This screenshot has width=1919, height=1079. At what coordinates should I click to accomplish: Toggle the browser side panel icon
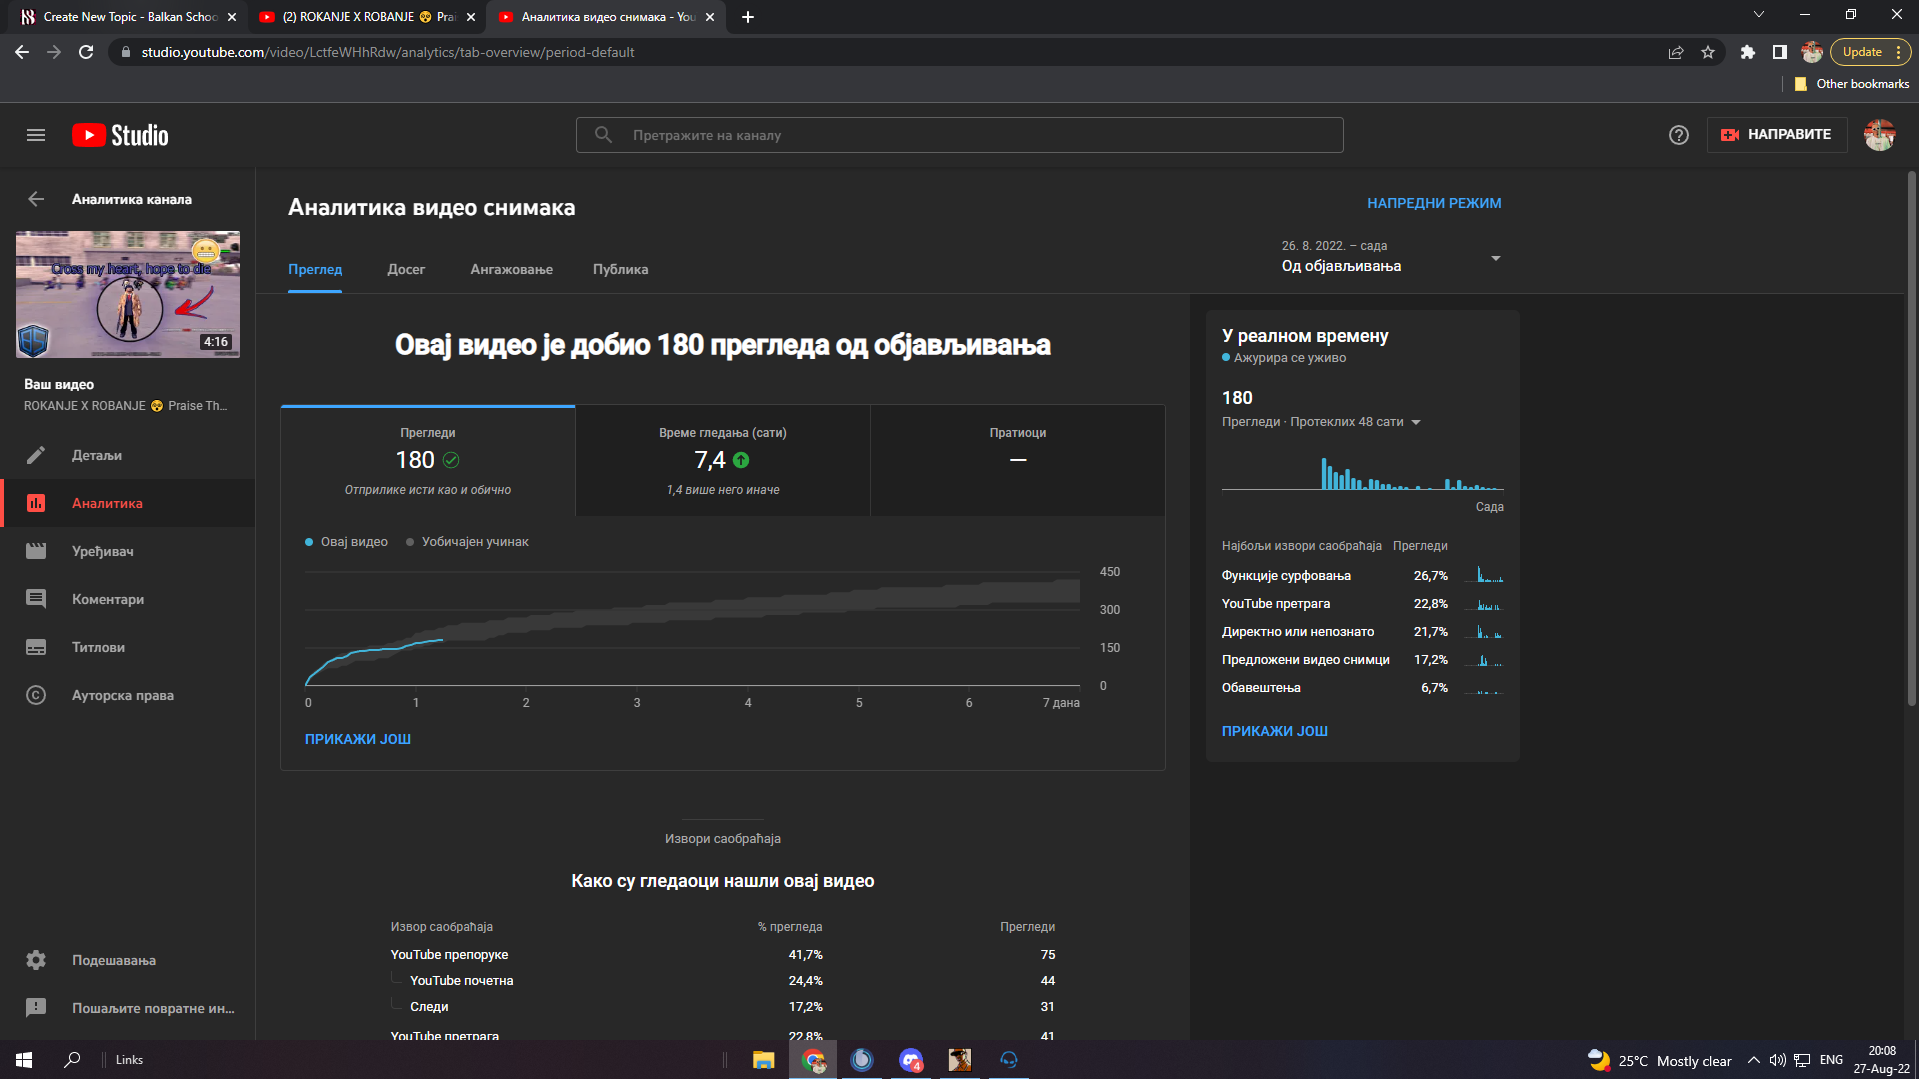(1780, 52)
